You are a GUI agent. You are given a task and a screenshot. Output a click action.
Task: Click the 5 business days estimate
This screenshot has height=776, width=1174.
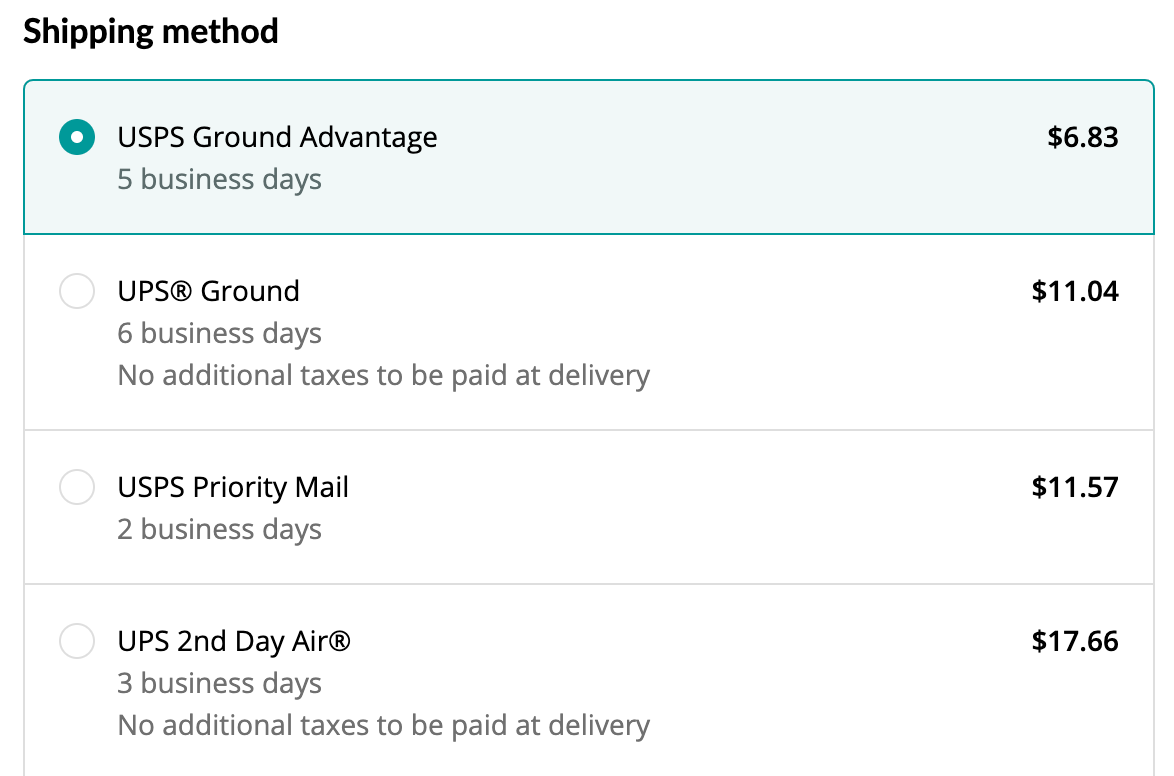point(219,180)
